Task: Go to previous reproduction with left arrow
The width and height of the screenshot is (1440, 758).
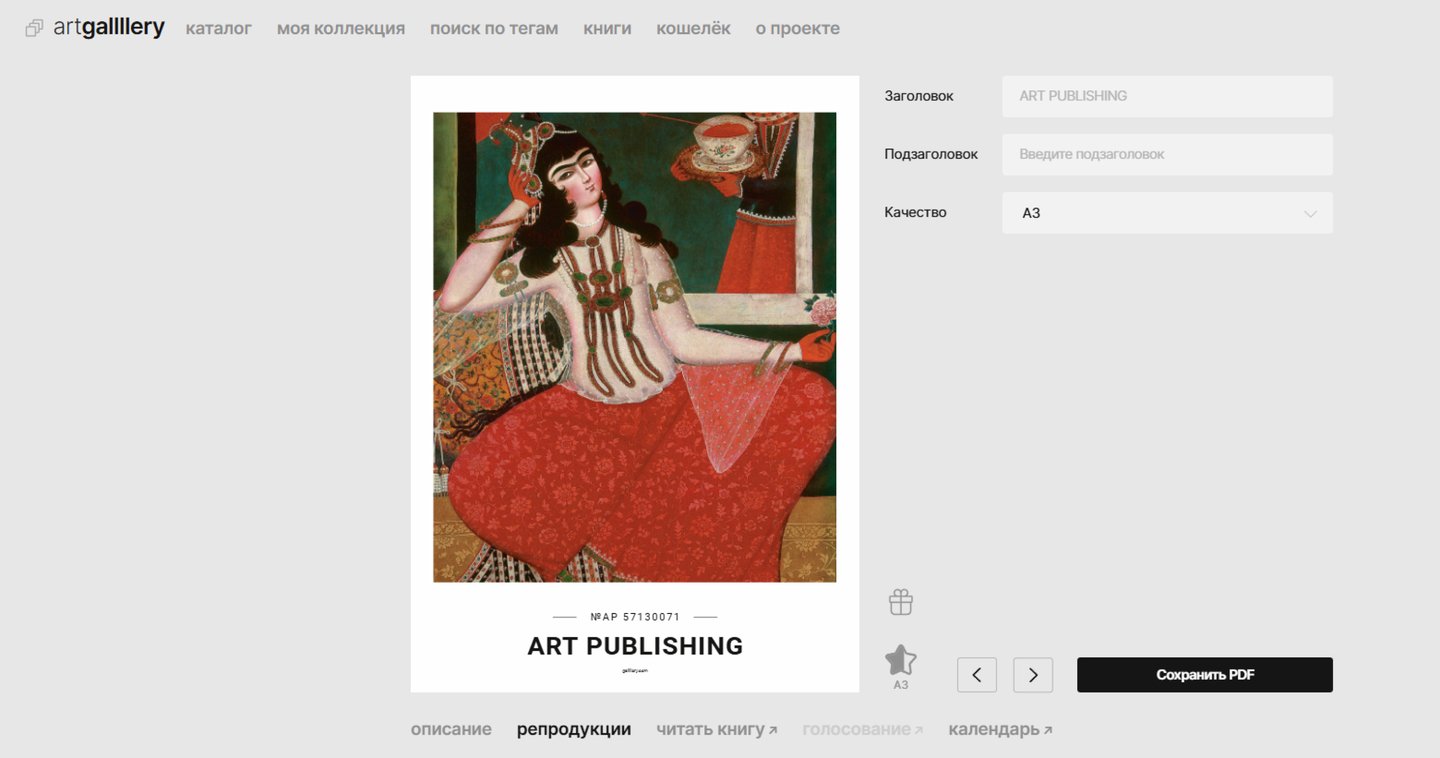Action: click(976, 675)
